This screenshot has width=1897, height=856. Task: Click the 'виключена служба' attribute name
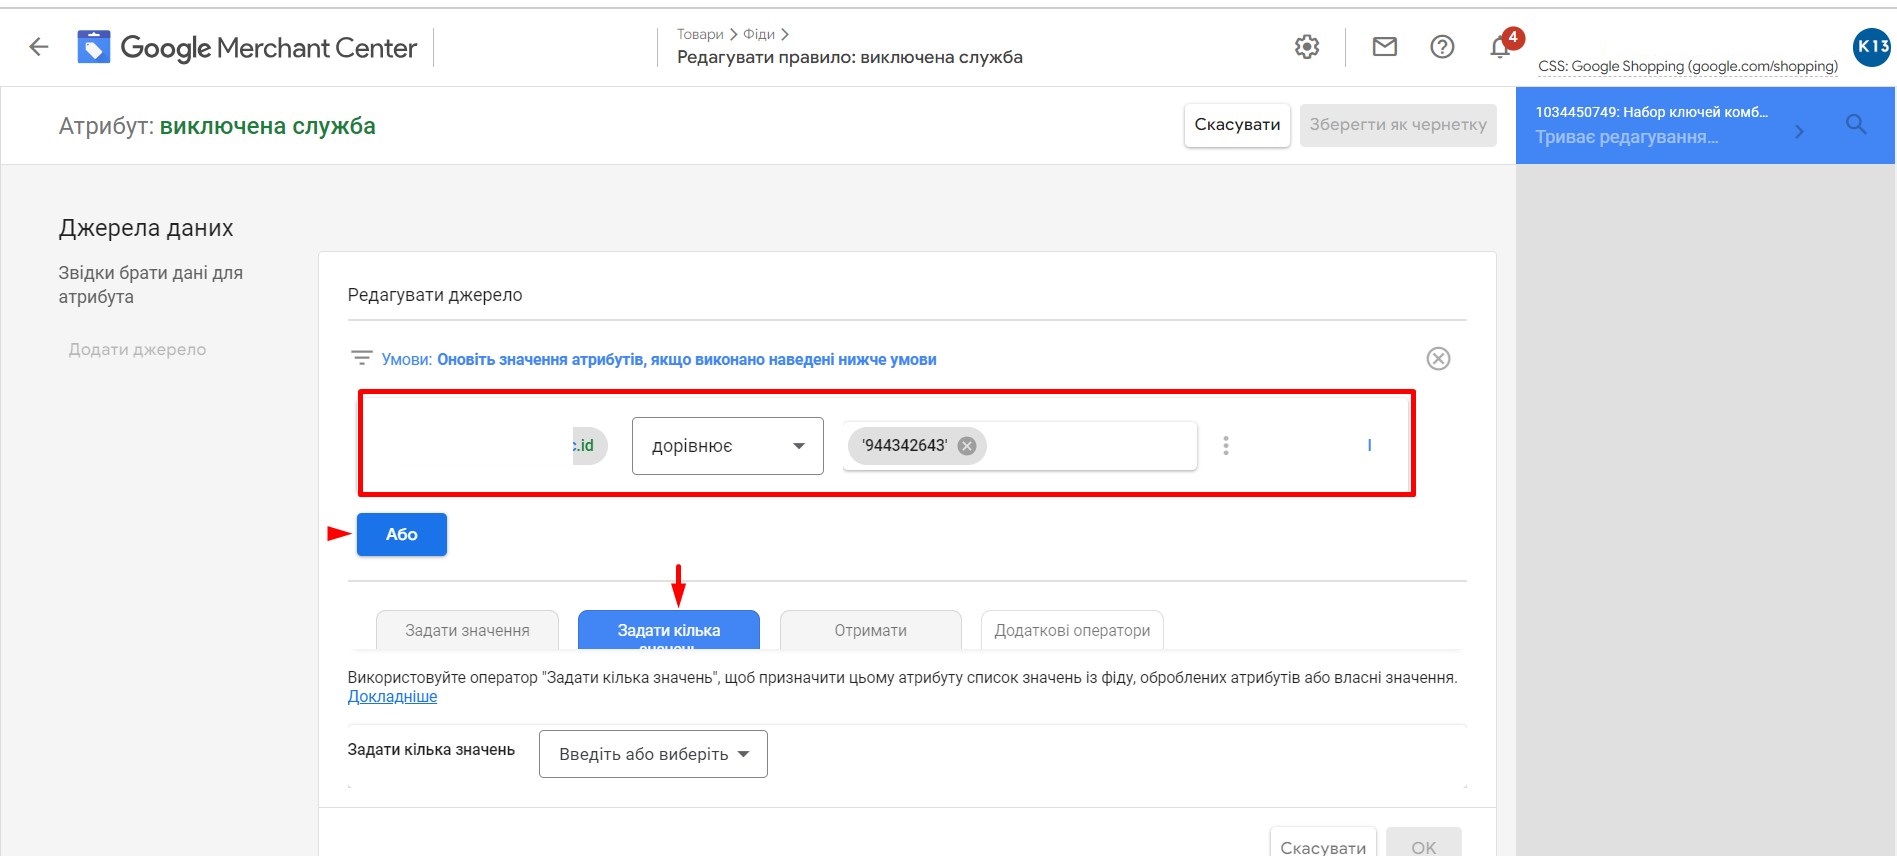268,126
